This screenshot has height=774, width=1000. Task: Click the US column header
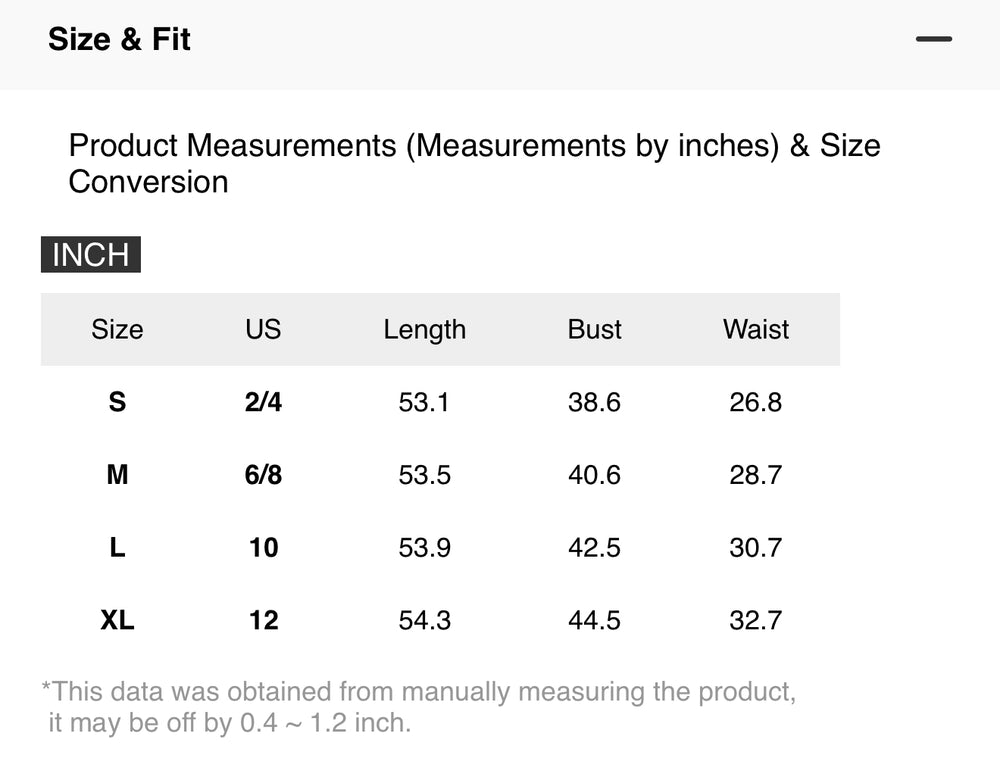[x=263, y=330]
